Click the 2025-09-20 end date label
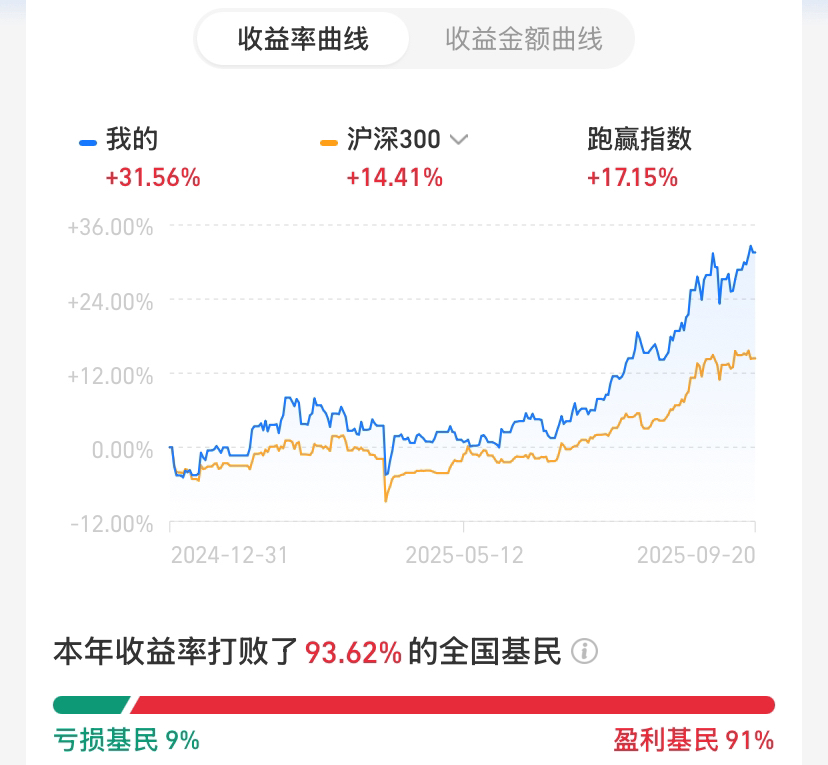Screen dimensions: 828x765 pyautogui.click(x=696, y=555)
